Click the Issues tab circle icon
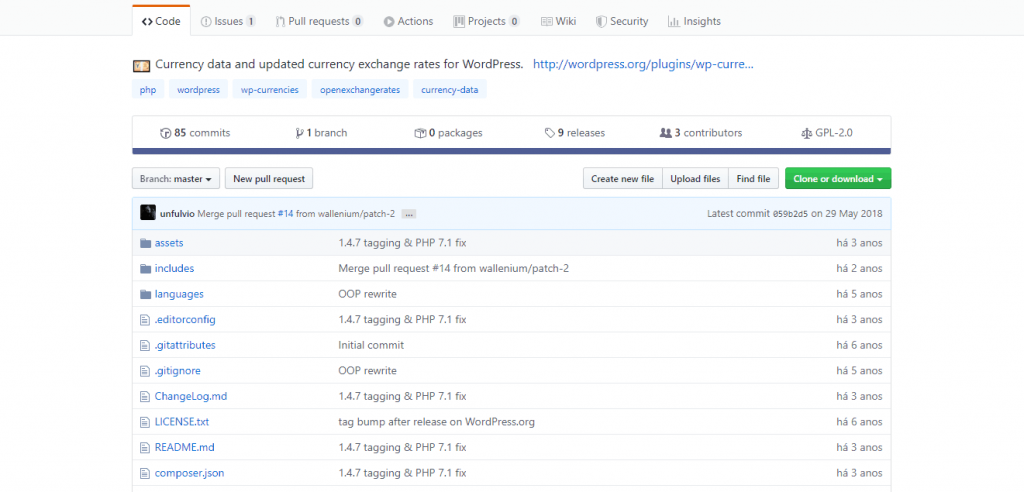The width and height of the screenshot is (1024, 492). click(x=206, y=22)
